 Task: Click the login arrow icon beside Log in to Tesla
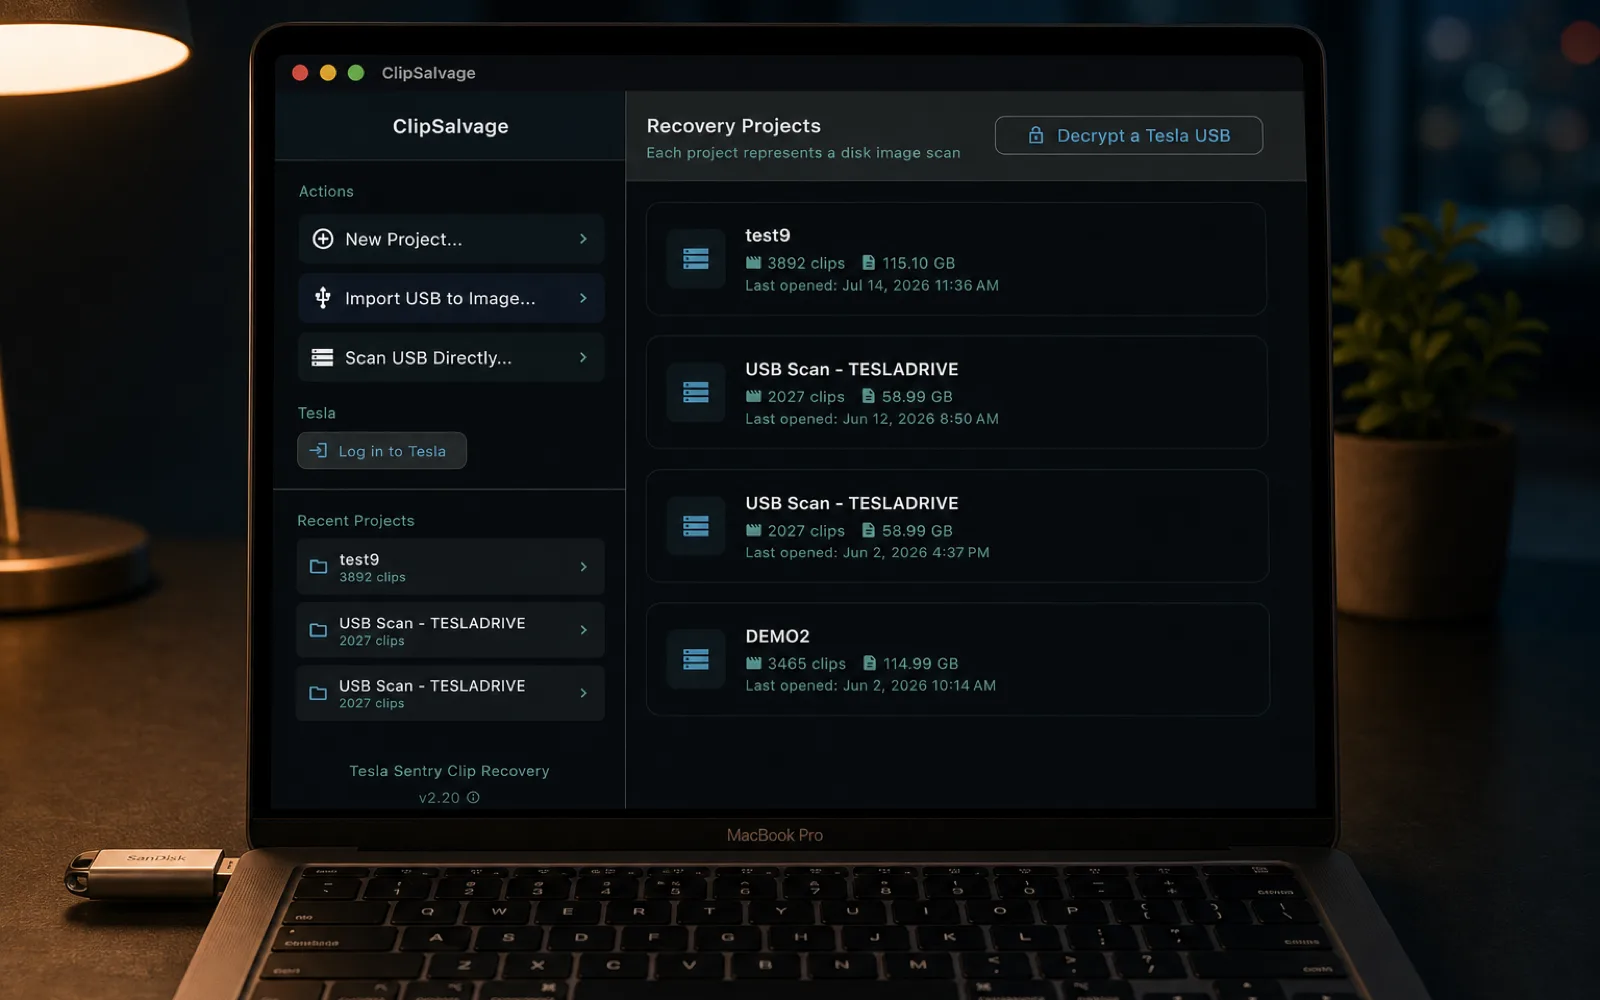tap(318, 451)
